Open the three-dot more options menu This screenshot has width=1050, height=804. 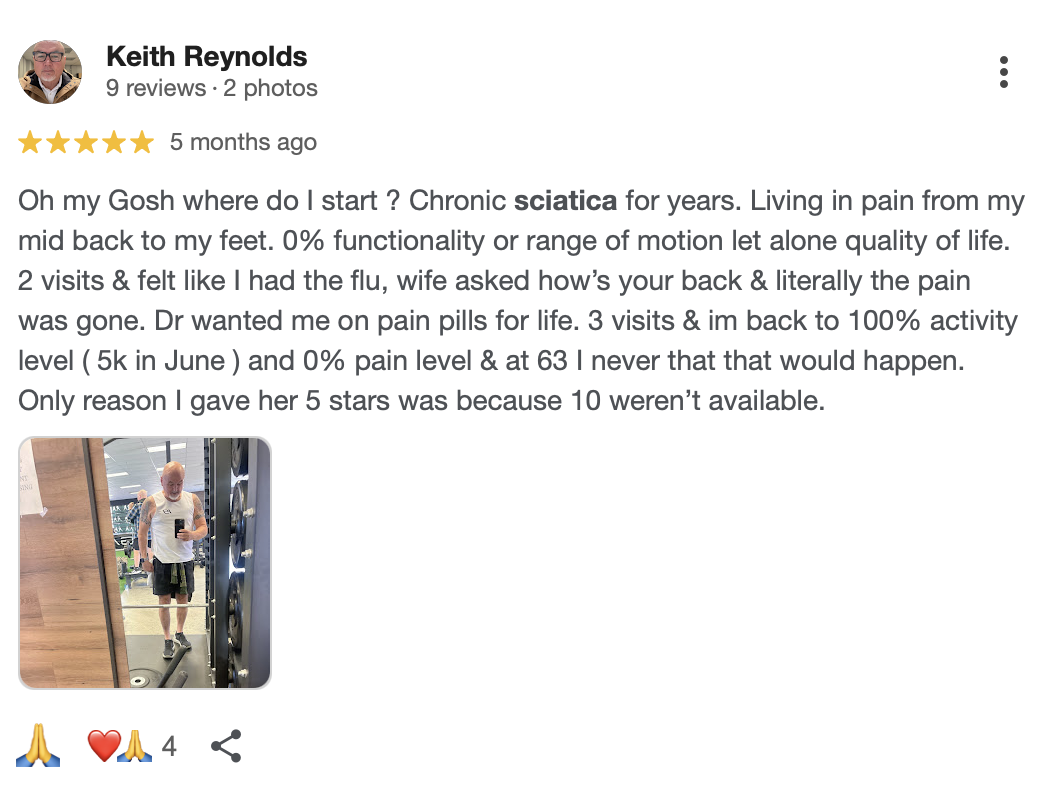(1003, 72)
